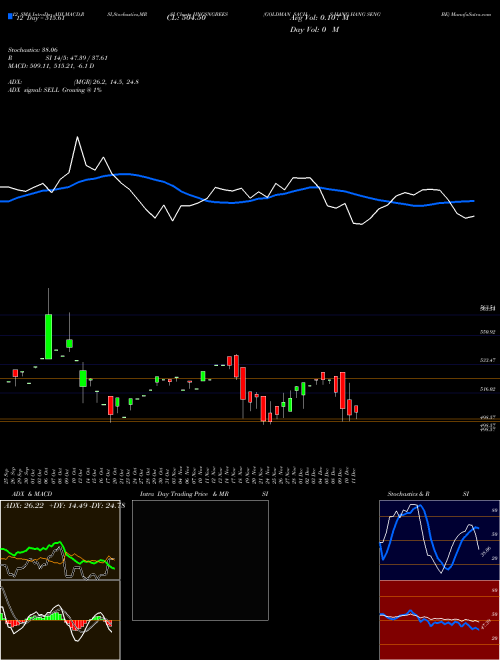Image resolution: width=500 pixels, height=660 pixels.
Task: Click the white line's highest peak in the upper chart
Action: (x=77, y=137)
